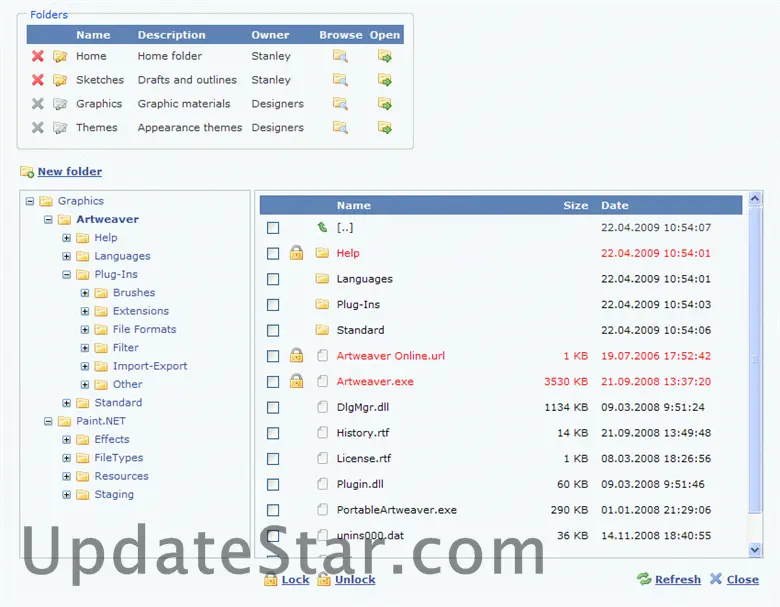Screen dimensions: 780x607
Task: Expand the Languages tree node
Action: tap(67, 256)
